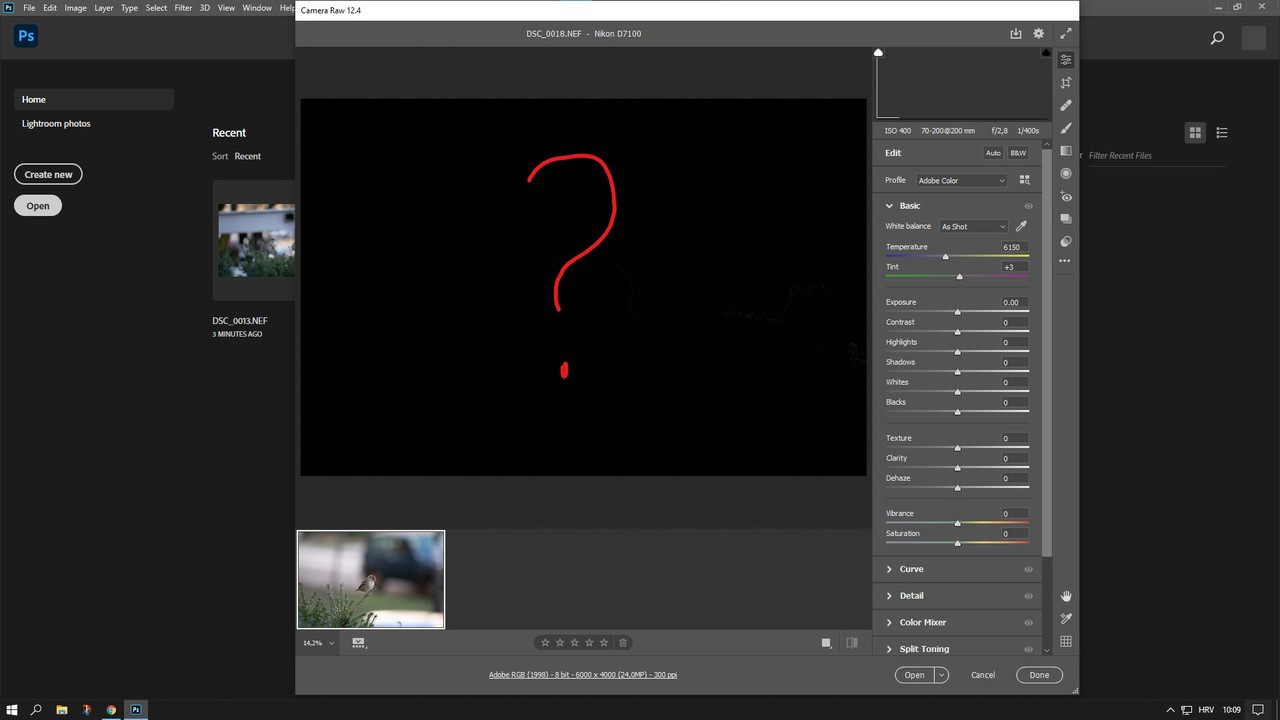The image size is (1280, 720).
Task: Open the Snapshots panel icon
Action: point(1066,218)
